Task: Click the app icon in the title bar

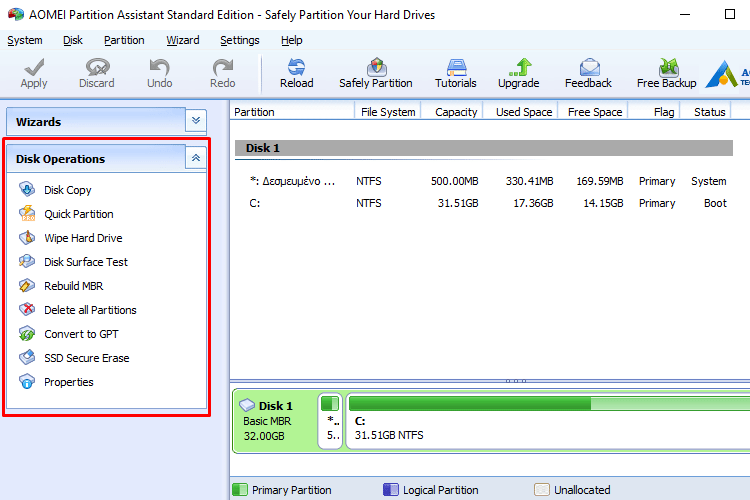Action: (16, 14)
